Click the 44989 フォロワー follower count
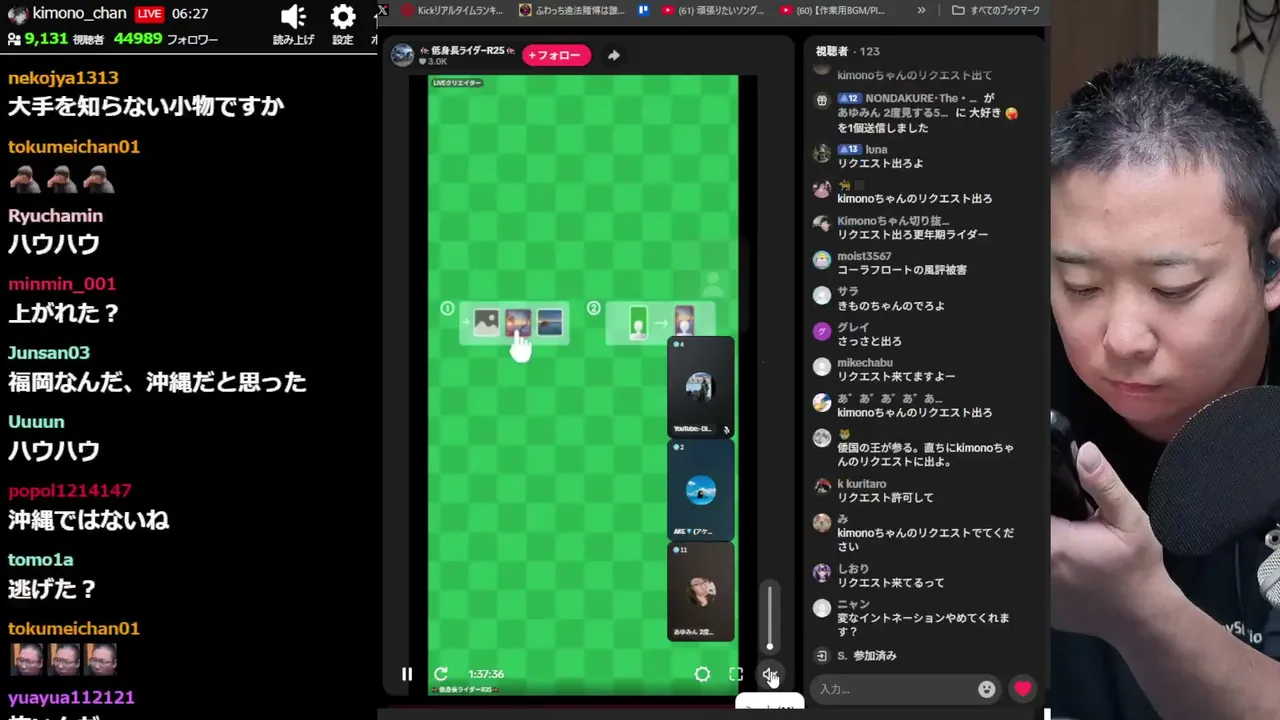This screenshot has height=720, width=1280. [166, 39]
